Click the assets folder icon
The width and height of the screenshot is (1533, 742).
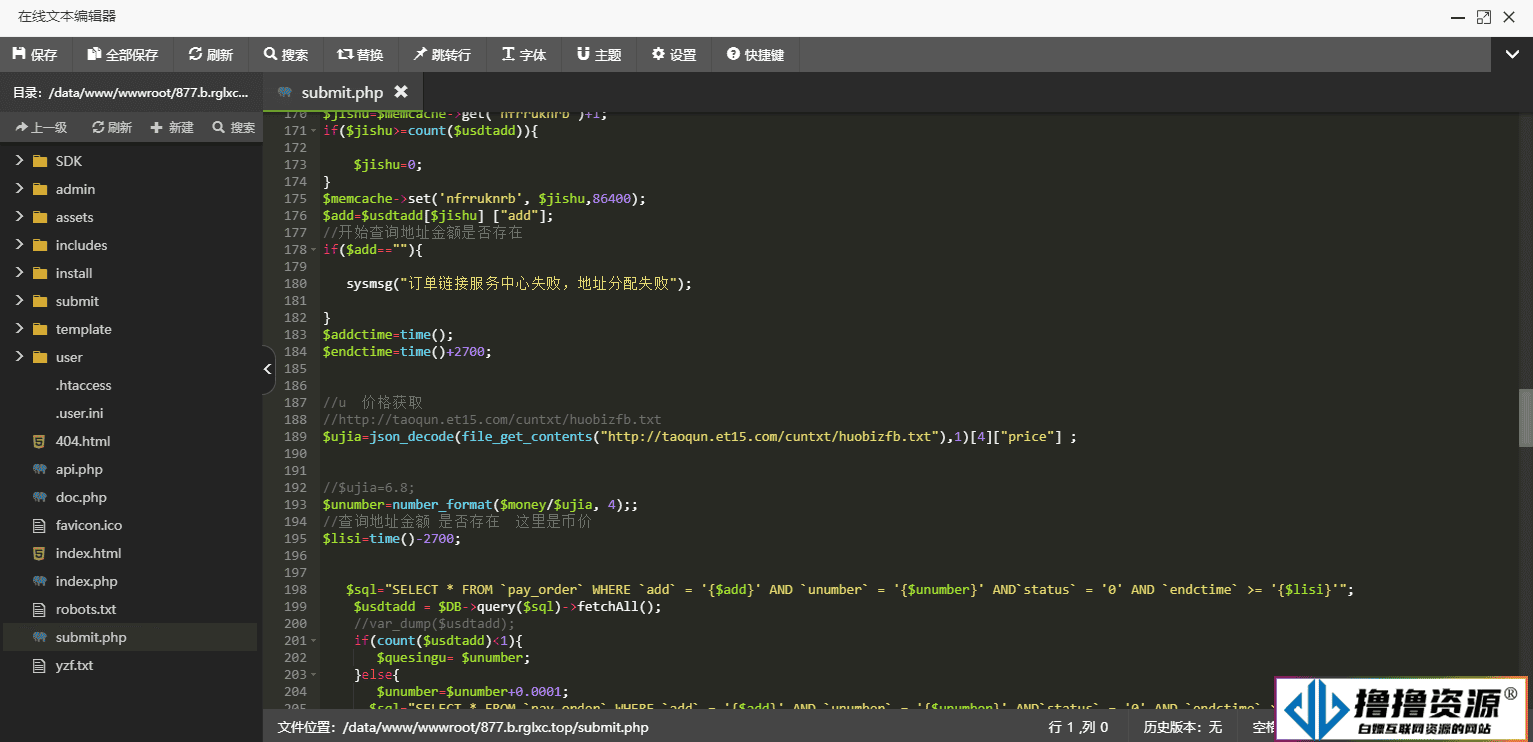pos(40,217)
